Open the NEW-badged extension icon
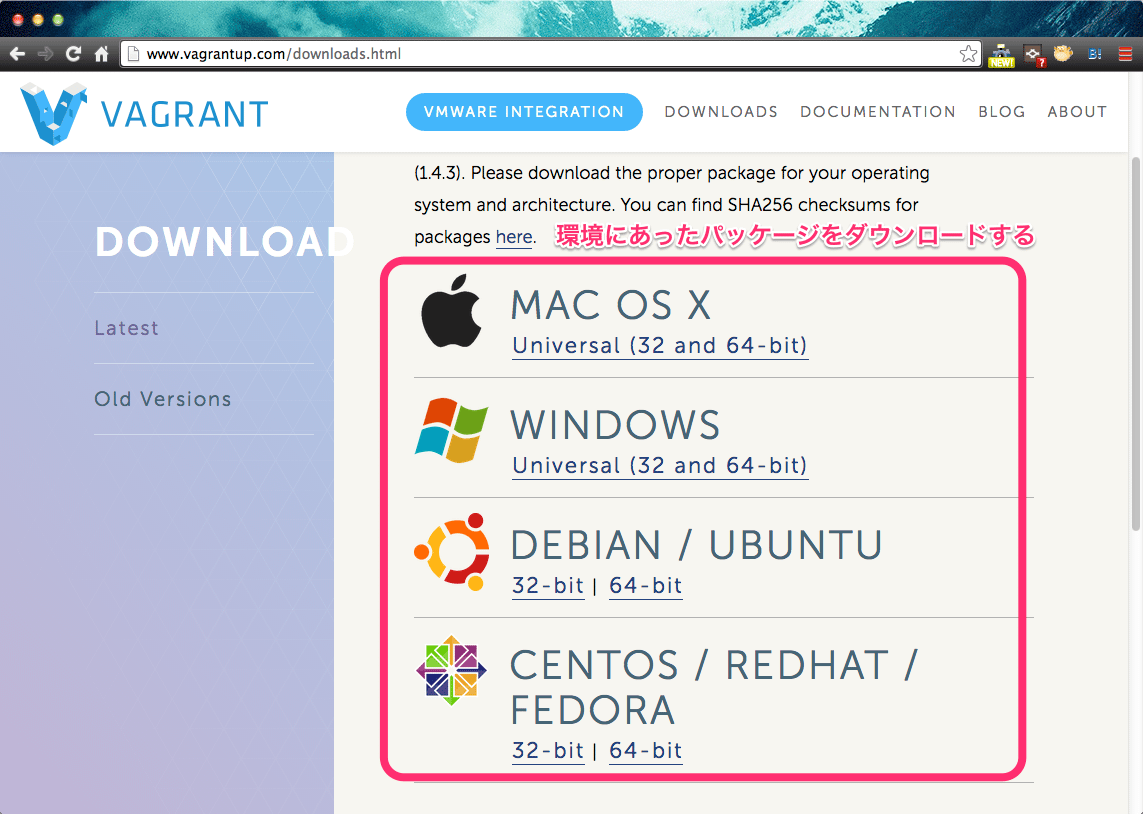The width and height of the screenshot is (1143, 814). (x=1002, y=55)
